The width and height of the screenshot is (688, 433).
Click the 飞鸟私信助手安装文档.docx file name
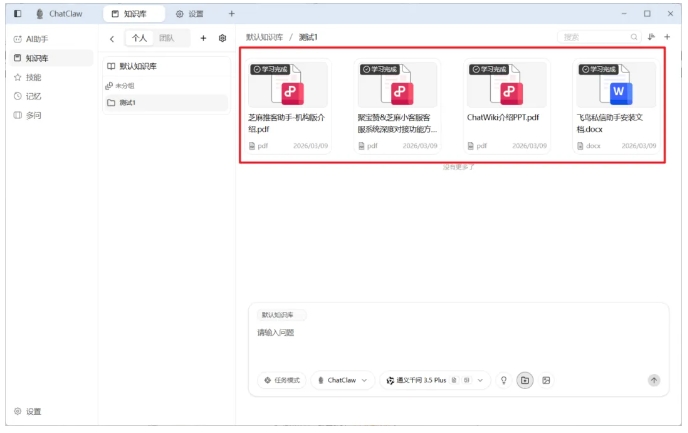[609, 123]
